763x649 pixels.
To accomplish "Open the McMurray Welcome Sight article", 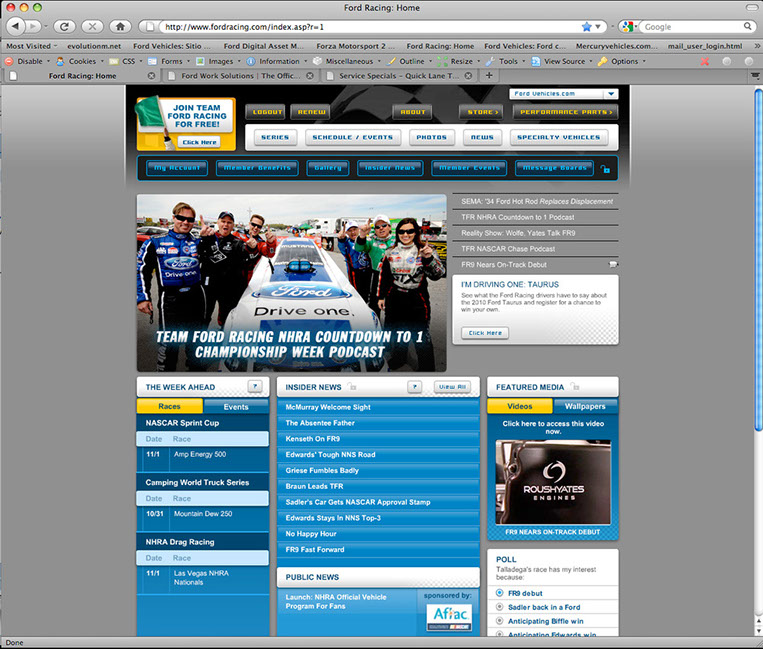I will [x=328, y=408].
